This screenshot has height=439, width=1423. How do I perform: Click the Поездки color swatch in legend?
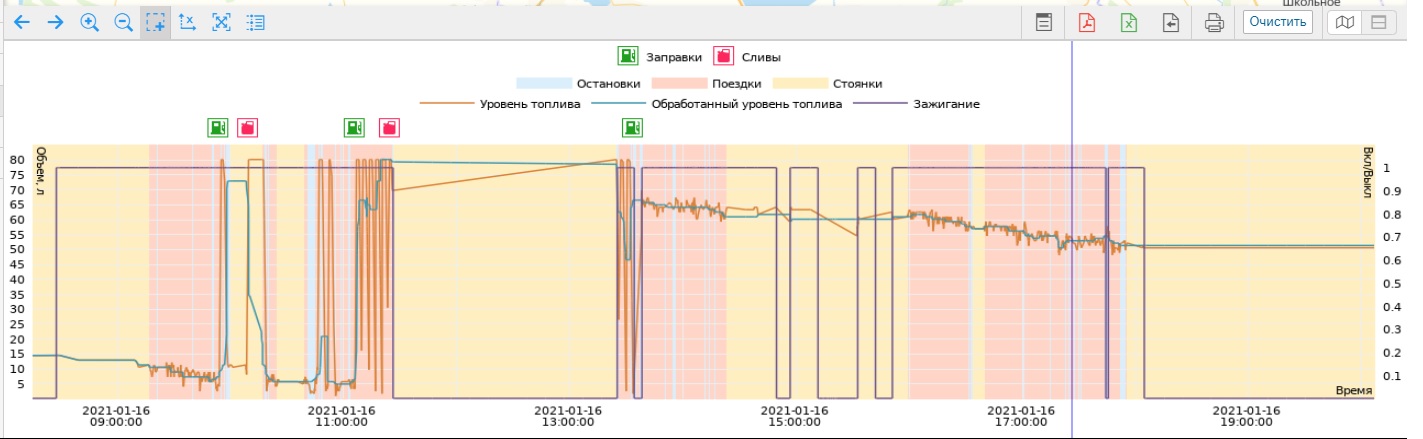coord(679,84)
